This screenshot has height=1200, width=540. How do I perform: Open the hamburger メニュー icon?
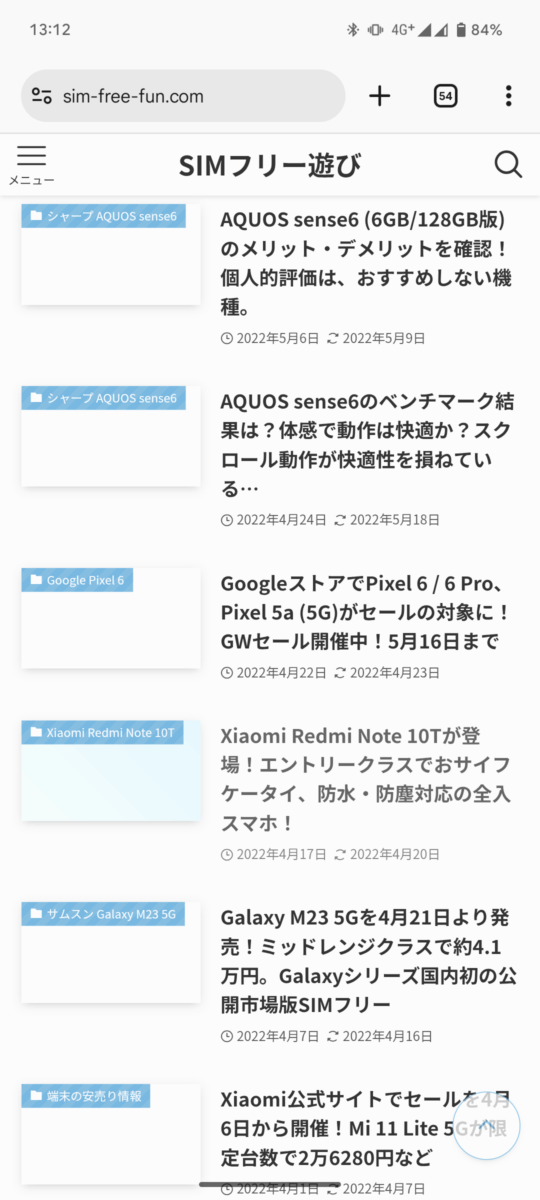(31, 165)
